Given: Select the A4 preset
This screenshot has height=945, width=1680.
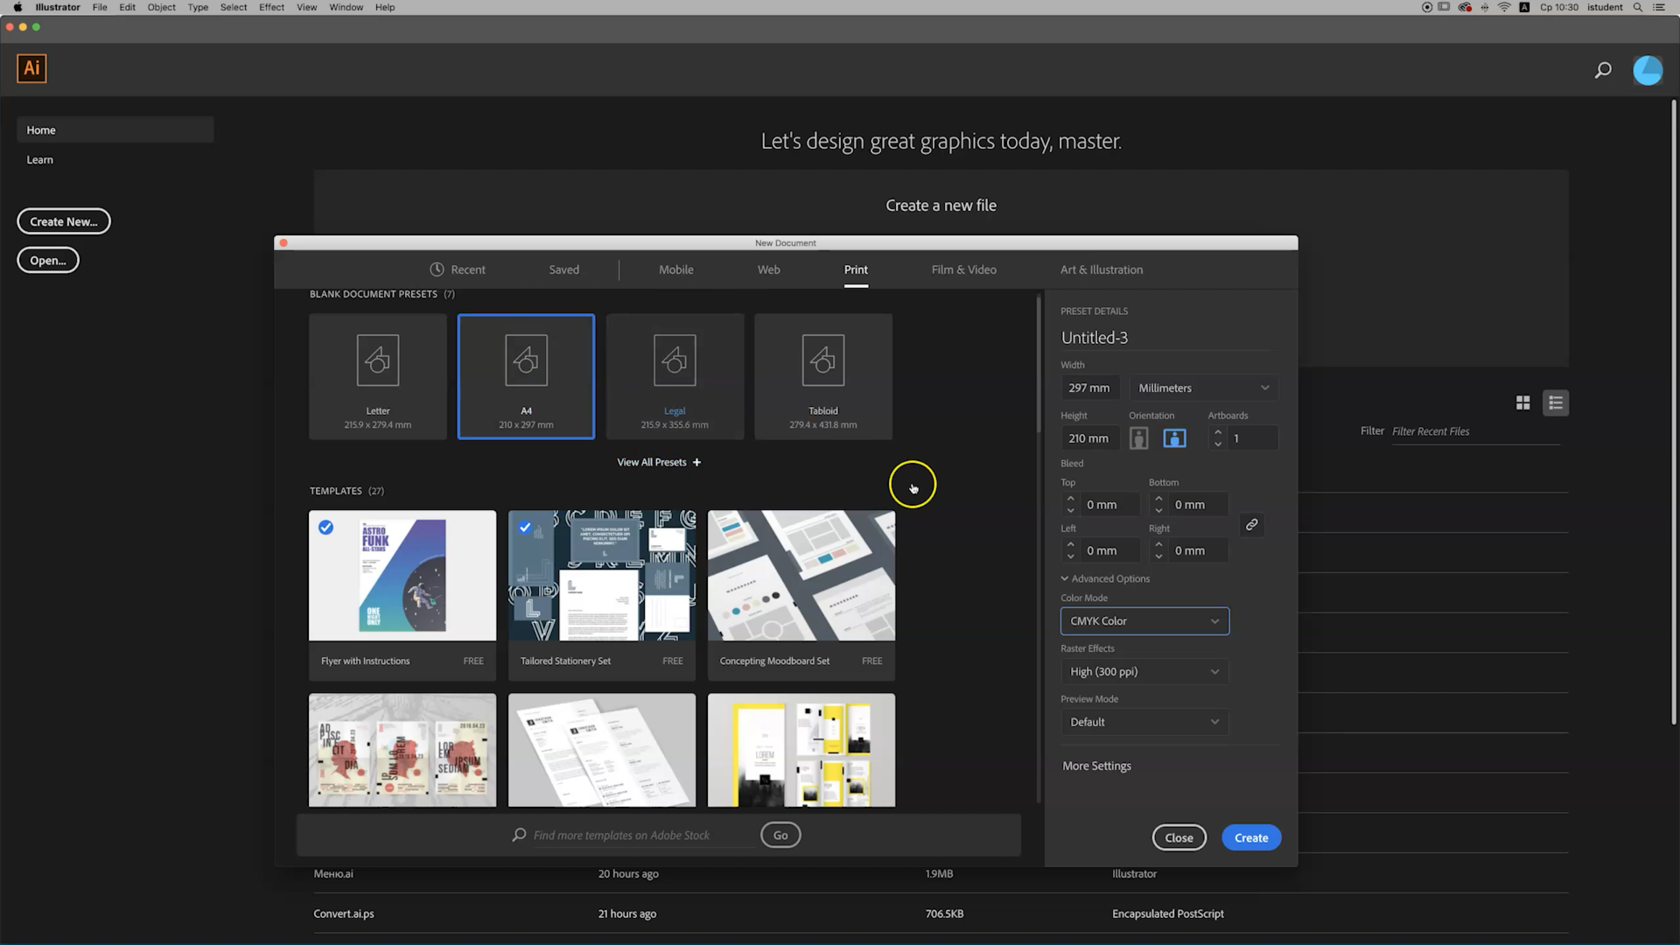Looking at the screenshot, I should [x=526, y=376].
